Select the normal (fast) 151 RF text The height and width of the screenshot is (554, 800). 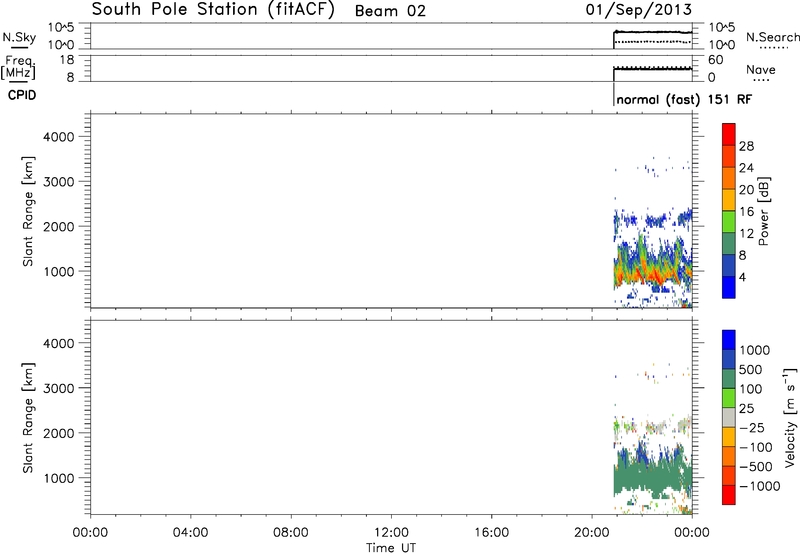[684, 99]
